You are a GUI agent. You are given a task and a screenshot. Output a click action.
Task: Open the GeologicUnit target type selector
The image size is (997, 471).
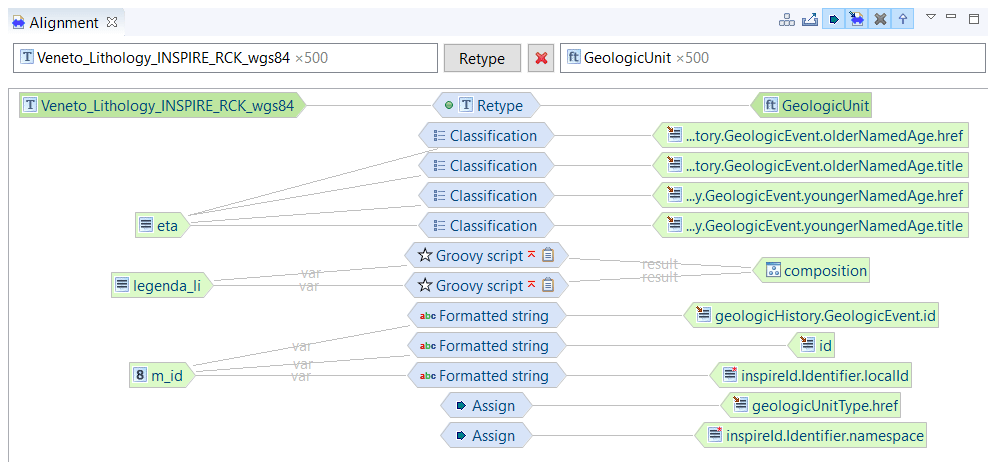point(770,58)
